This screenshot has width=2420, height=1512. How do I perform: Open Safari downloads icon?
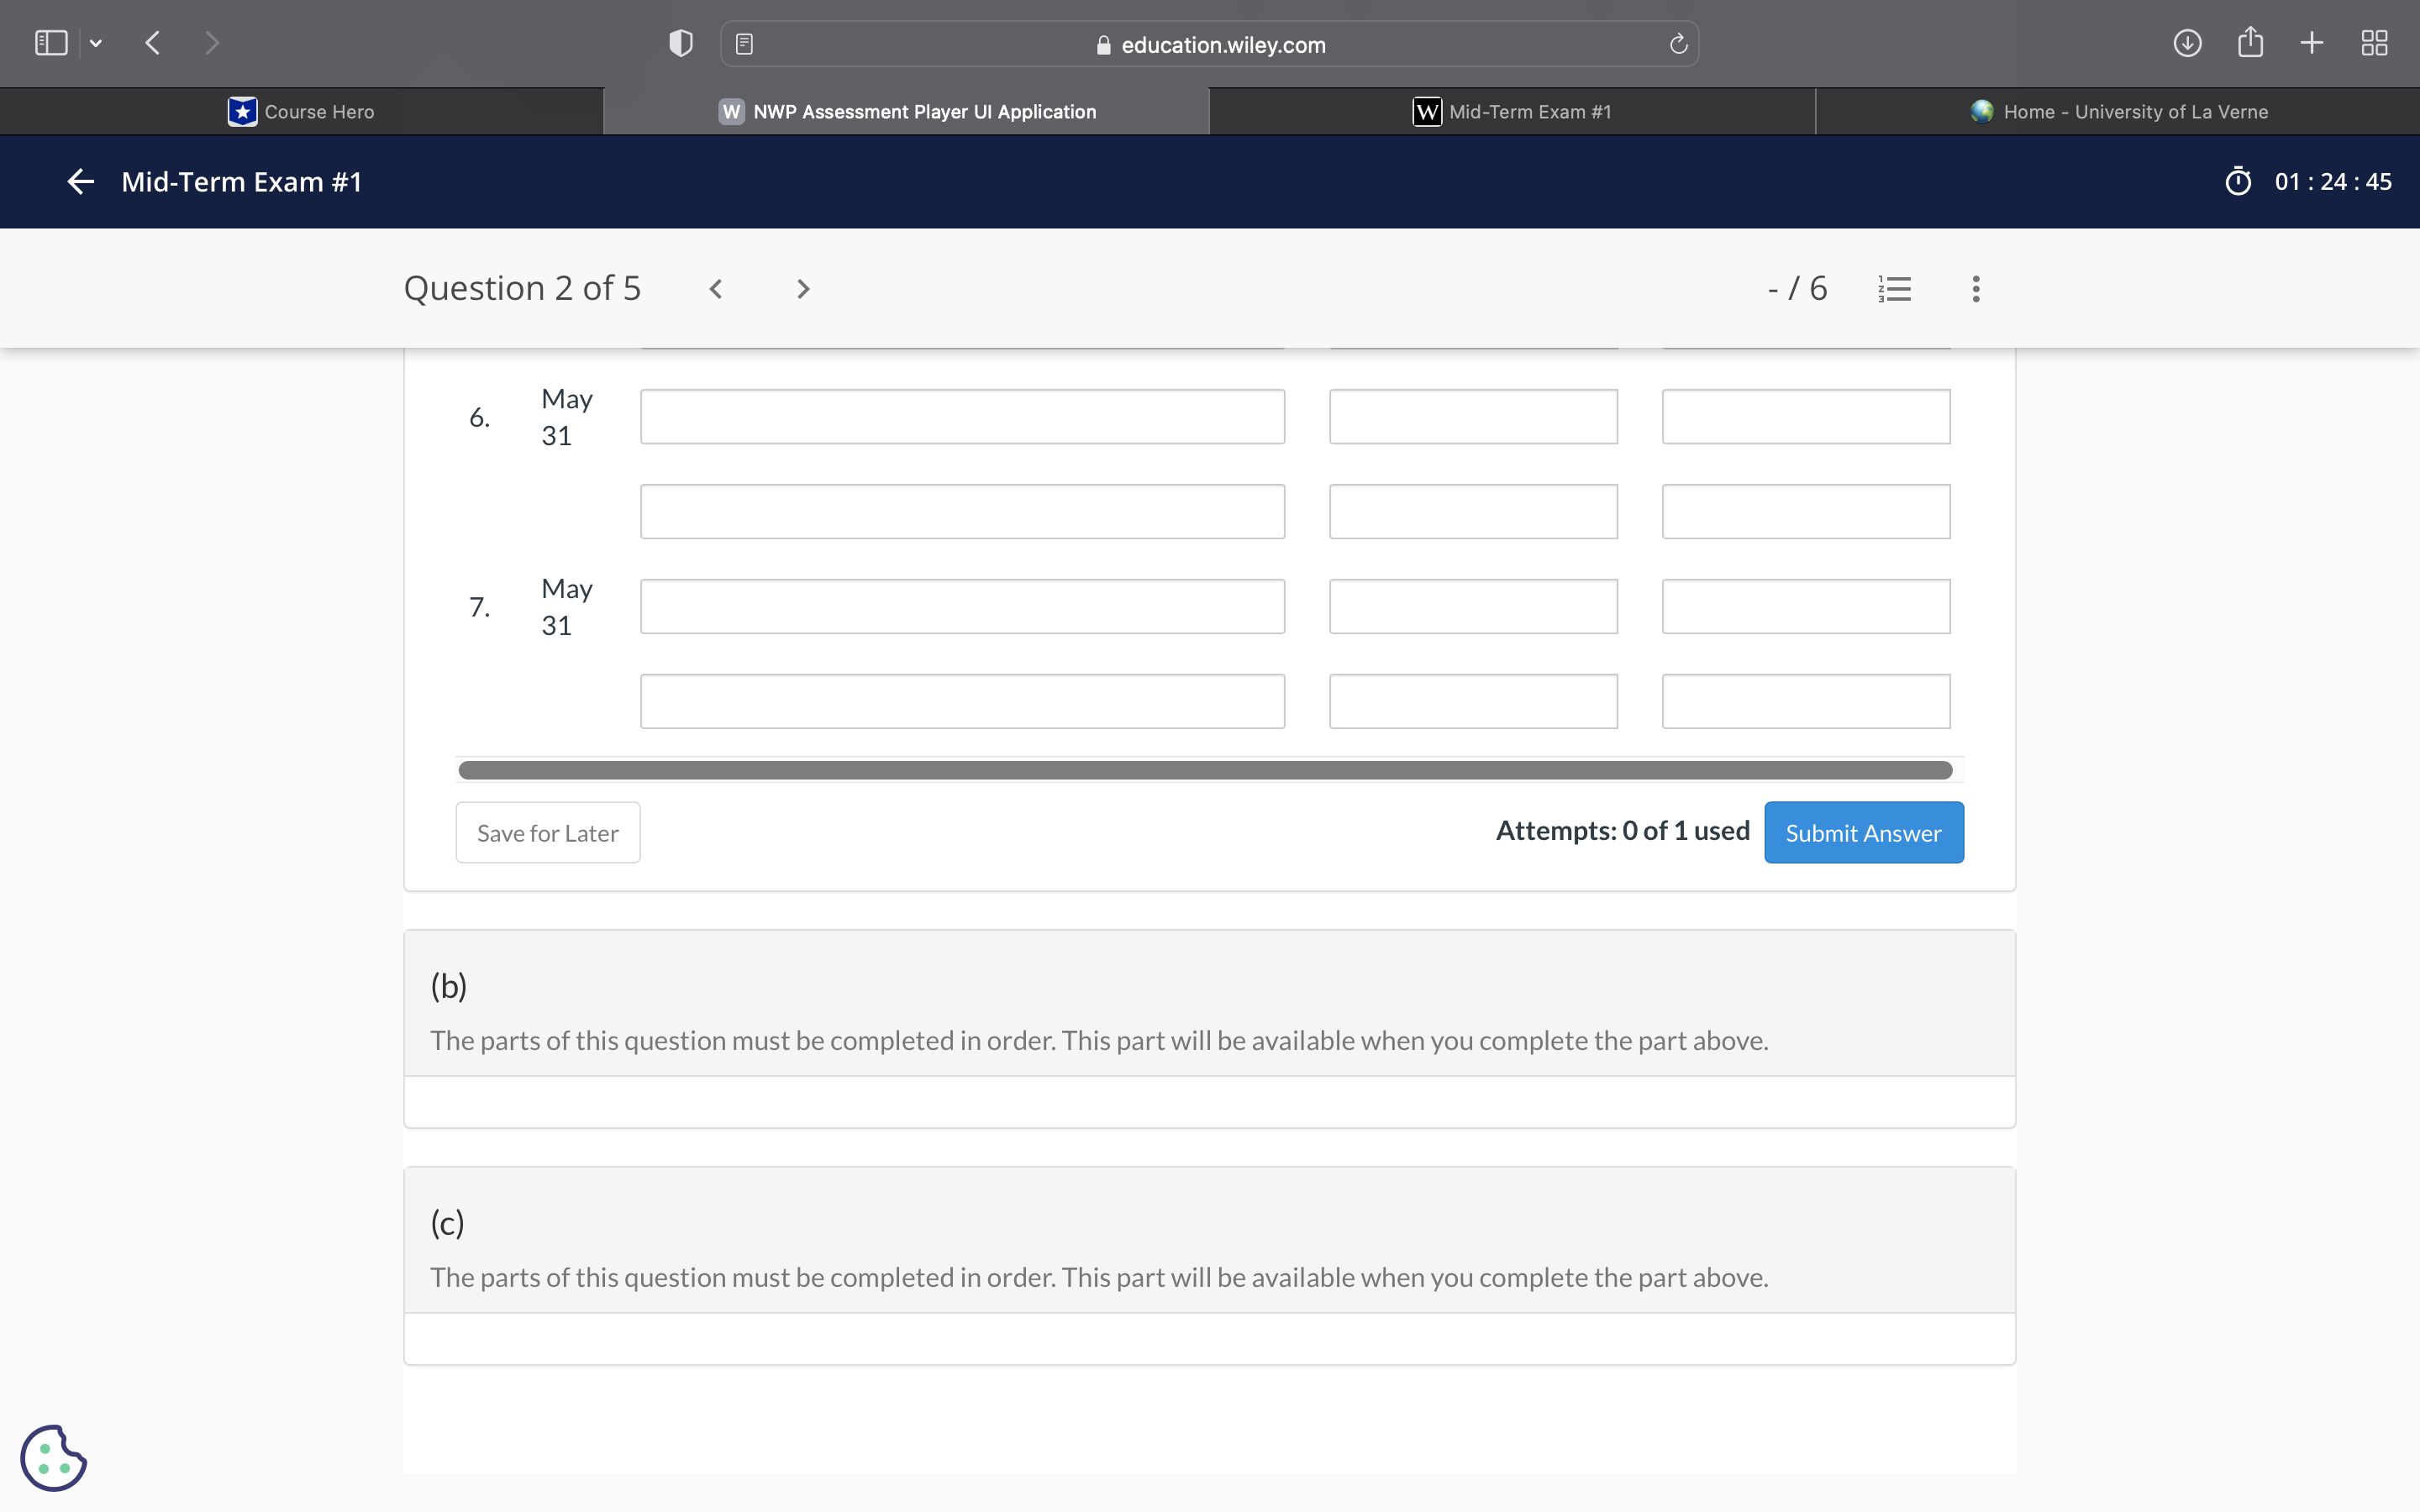coord(2187,43)
